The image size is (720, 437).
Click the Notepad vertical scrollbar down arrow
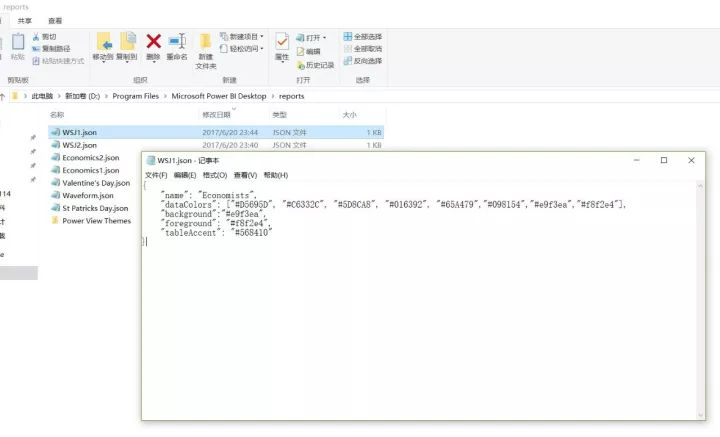pyautogui.click(x=700, y=415)
